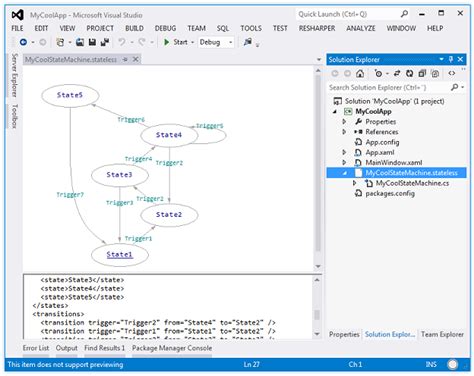Open the Error List tab

tap(36, 348)
